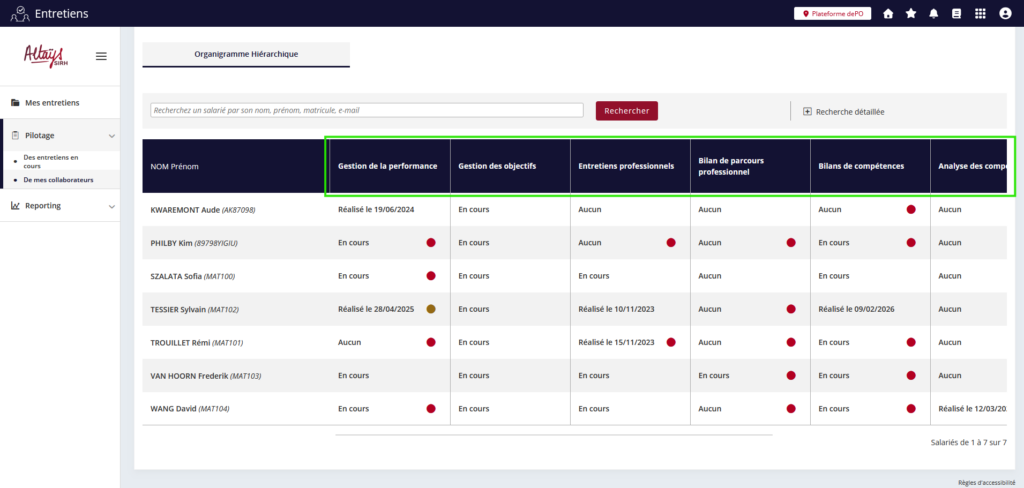Open the applications grid menu
Image resolution: width=1024 pixels, height=488 pixels.
[x=979, y=14]
